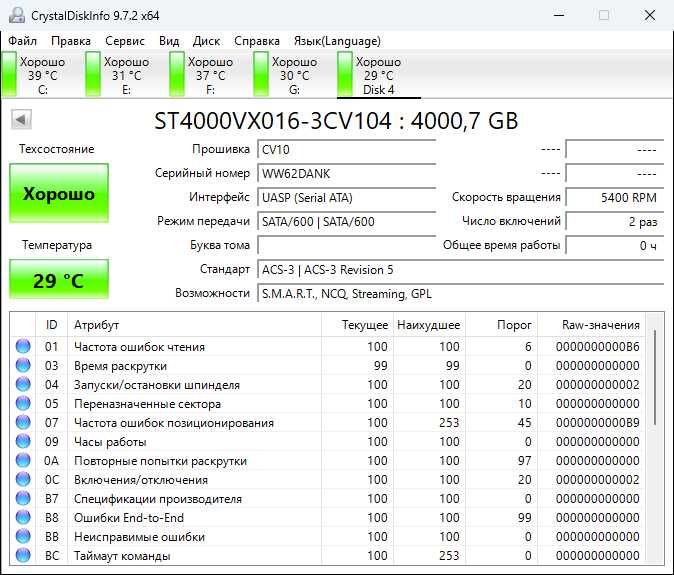Click green health indicator of drive C:
This screenshot has height=575, width=674.
tap(9, 74)
